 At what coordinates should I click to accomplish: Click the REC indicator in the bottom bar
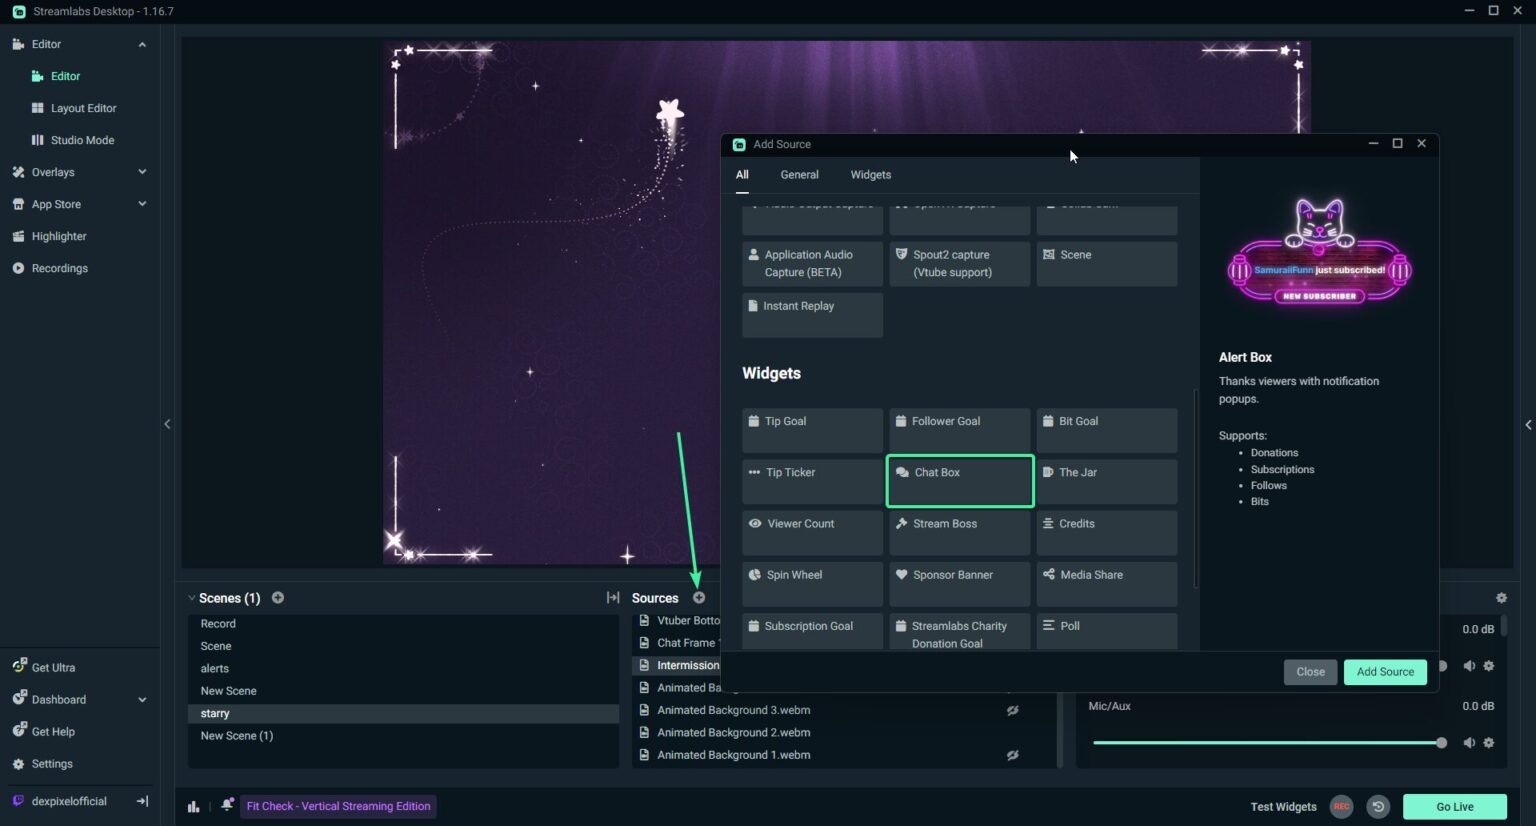[1341, 806]
